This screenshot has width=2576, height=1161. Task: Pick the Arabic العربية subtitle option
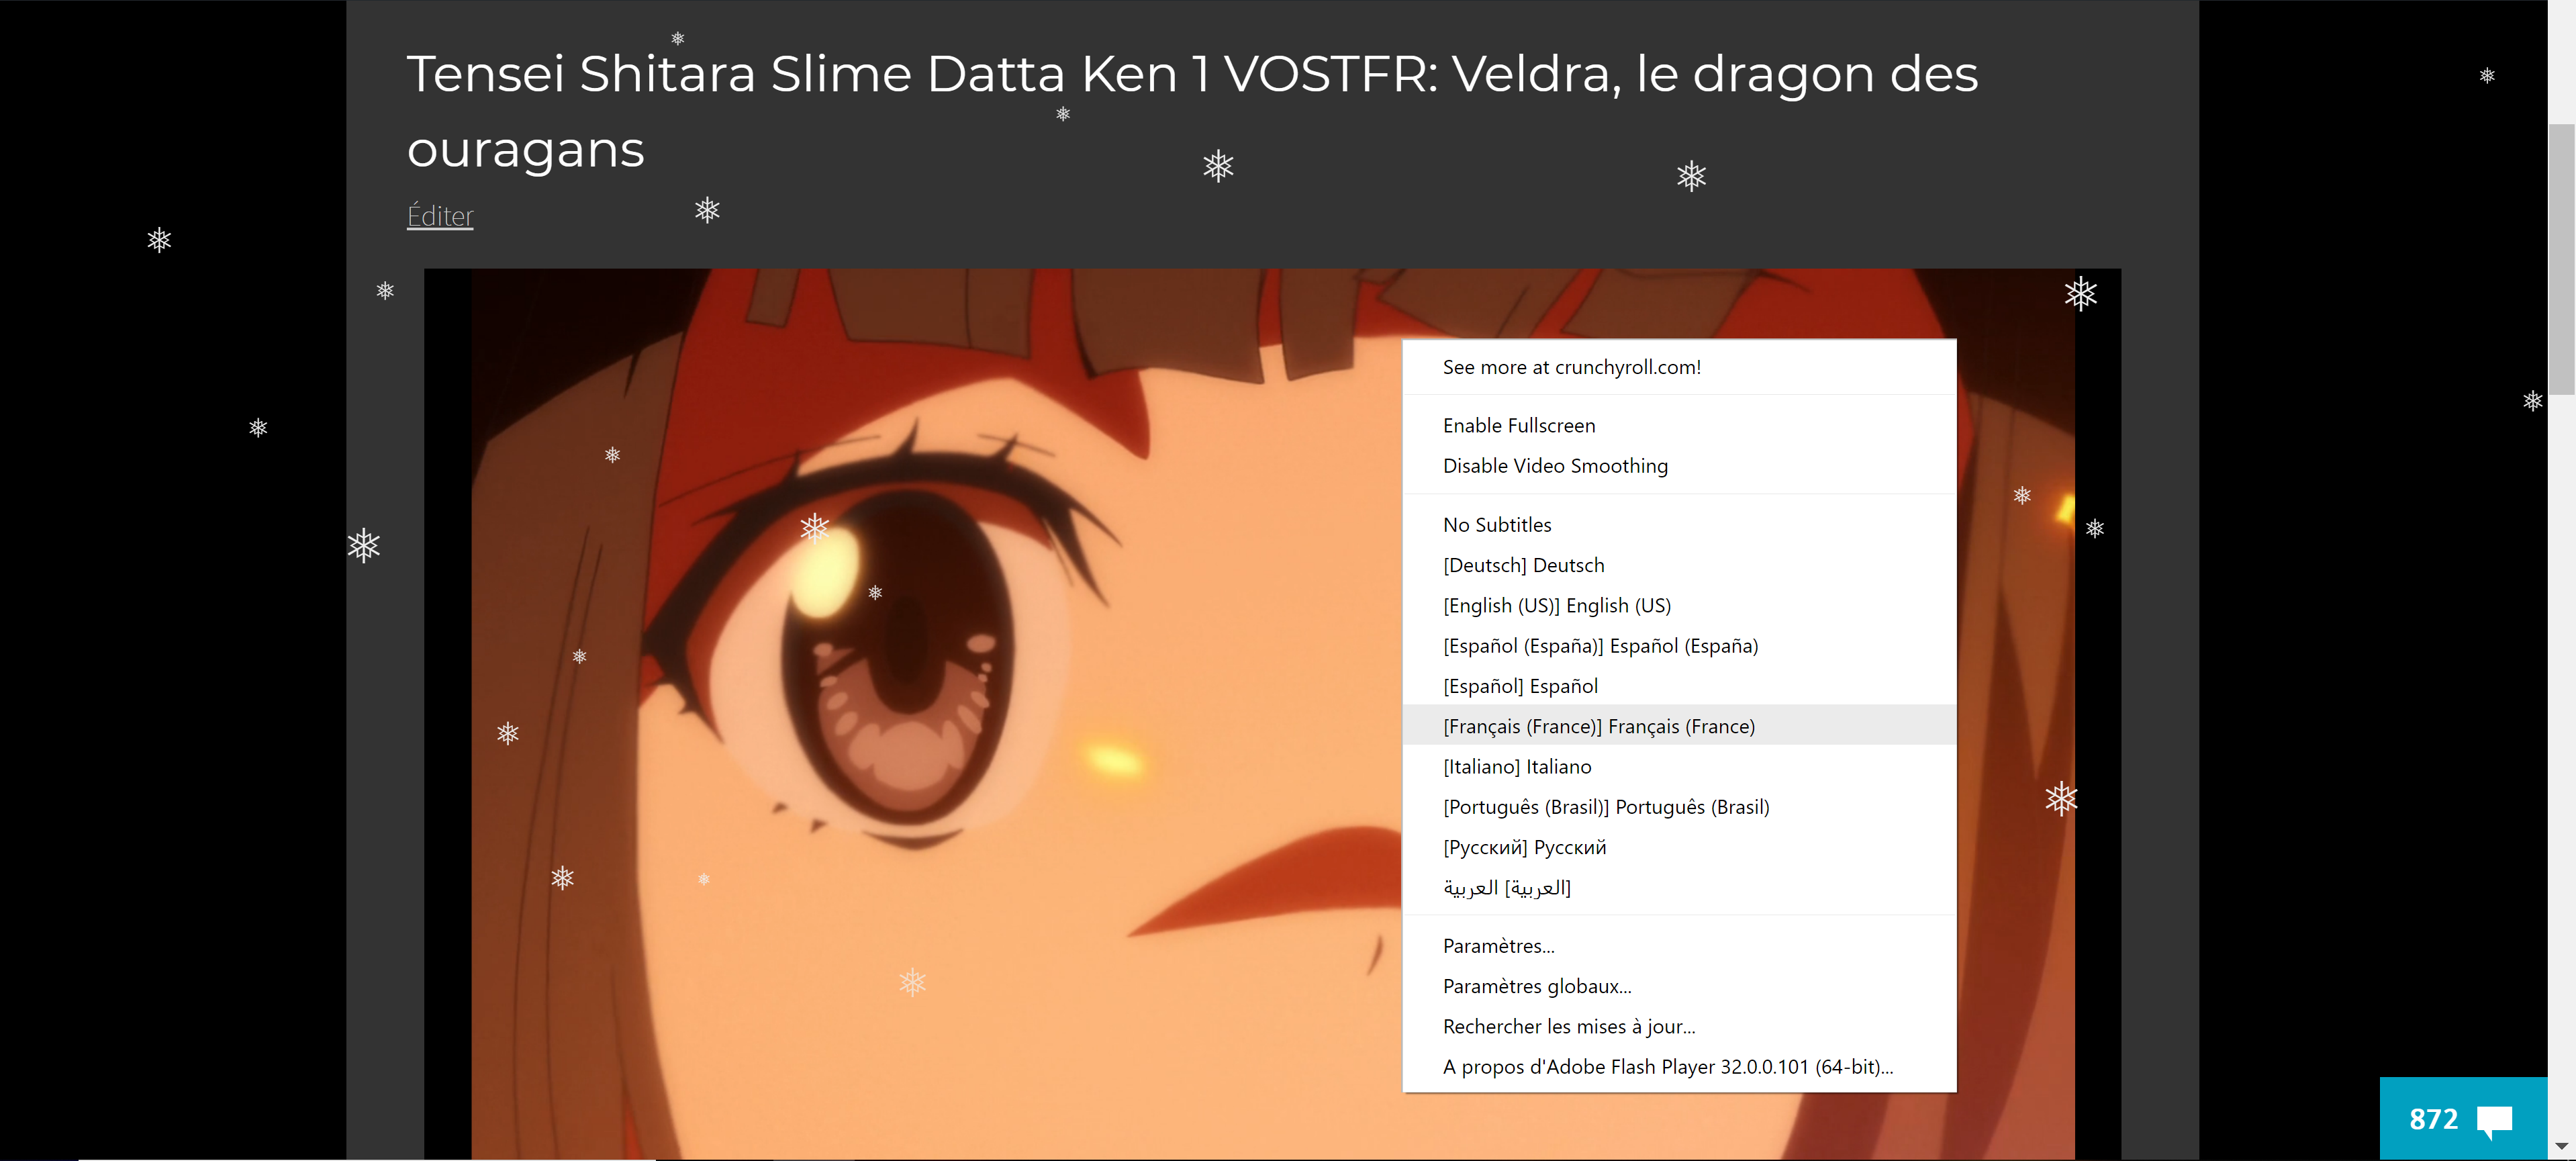tap(1679, 888)
